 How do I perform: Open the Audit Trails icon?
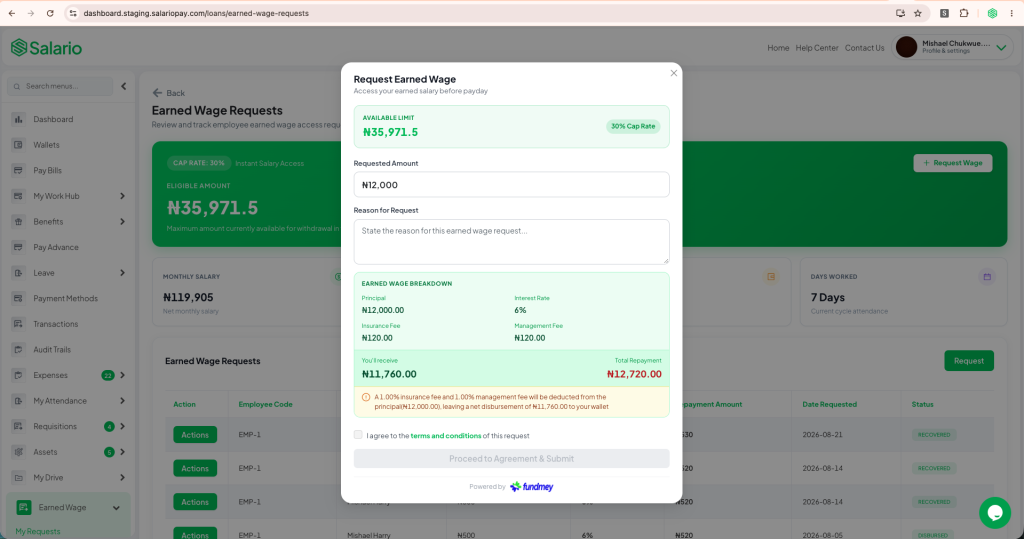point(18,350)
